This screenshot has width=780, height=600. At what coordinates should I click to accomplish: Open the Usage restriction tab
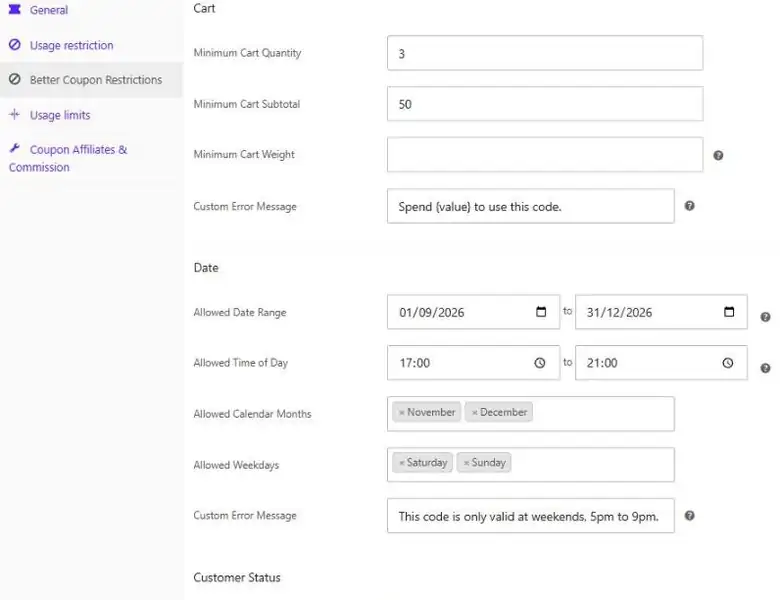[71, 45]
